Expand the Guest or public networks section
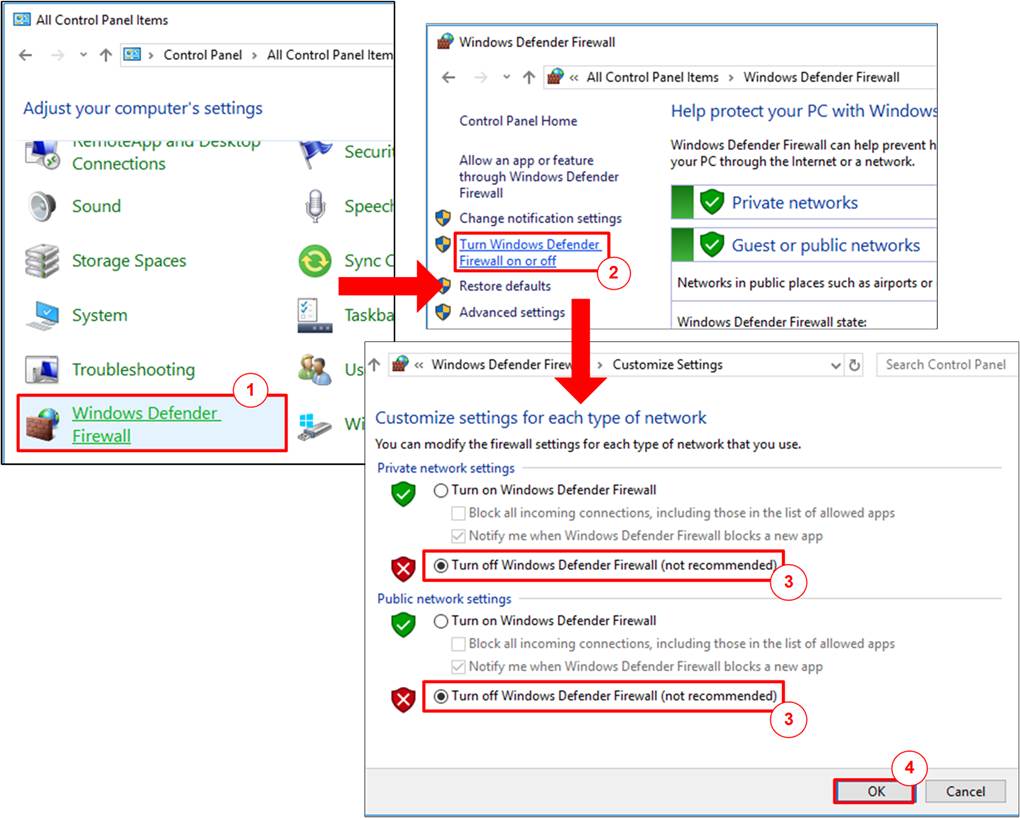The height and width of the screenshot is (818, 1020). click(804, 245)
